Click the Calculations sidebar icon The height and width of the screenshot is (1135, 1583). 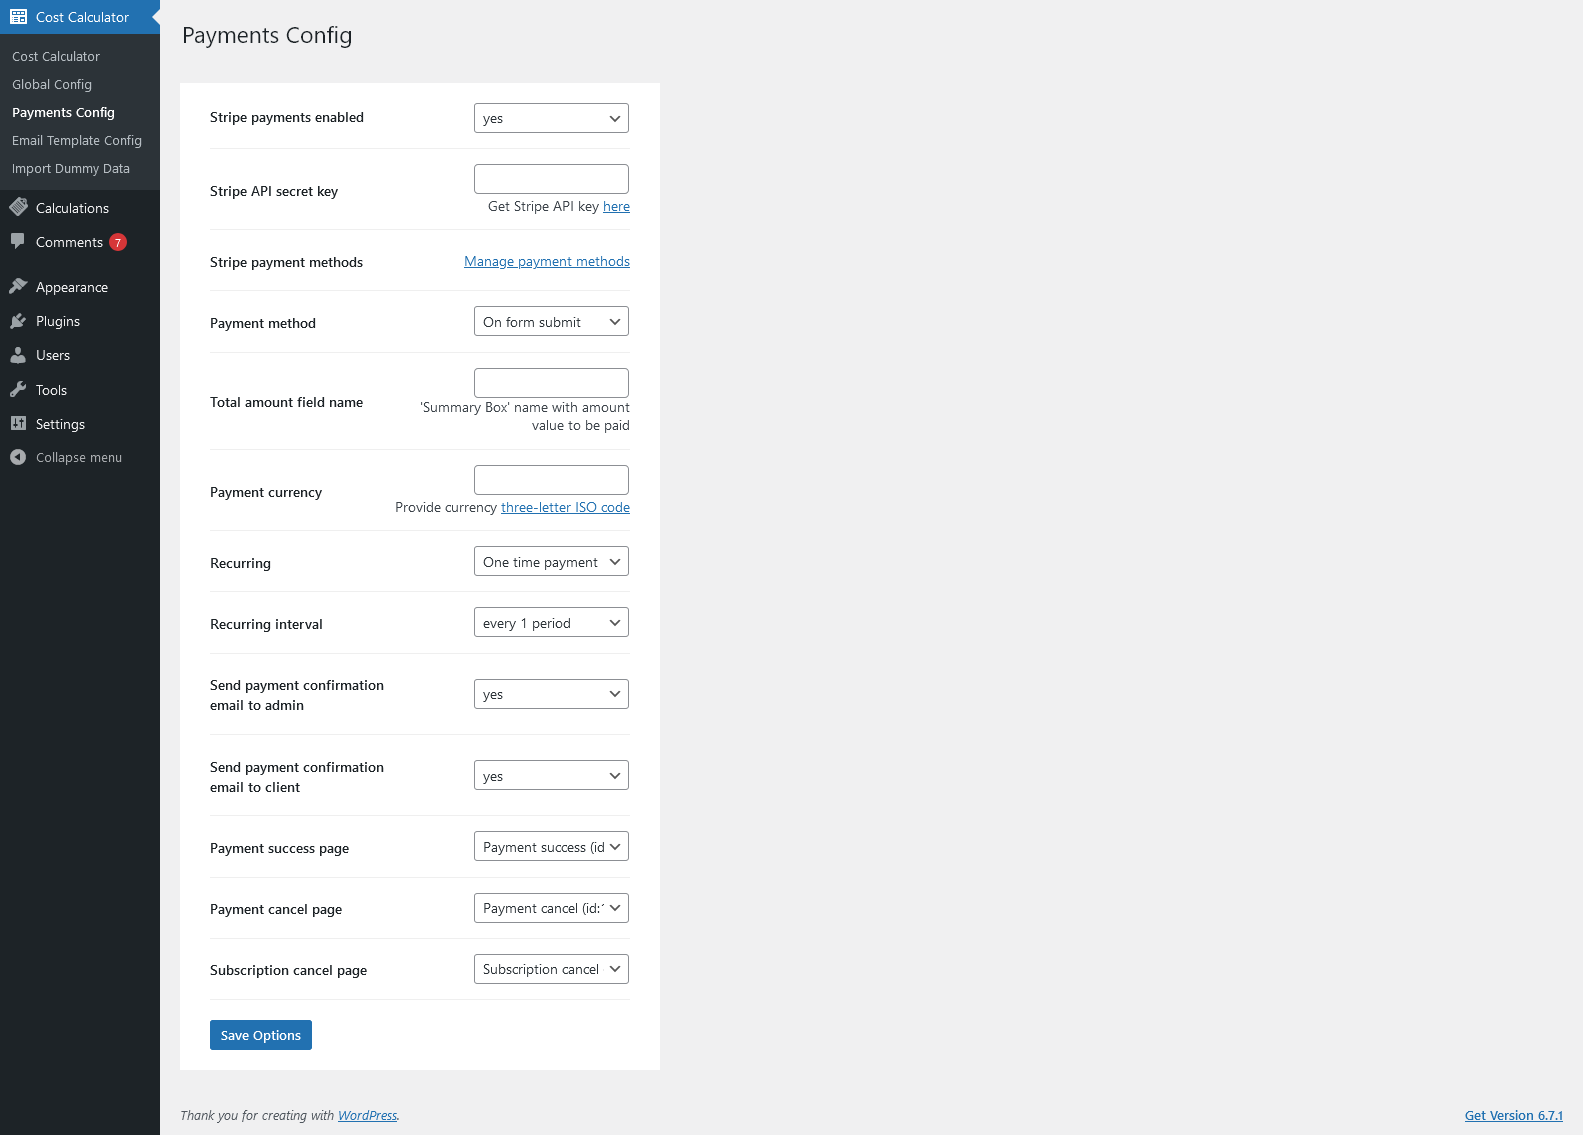pyautogui.click(x=18, y=208)
